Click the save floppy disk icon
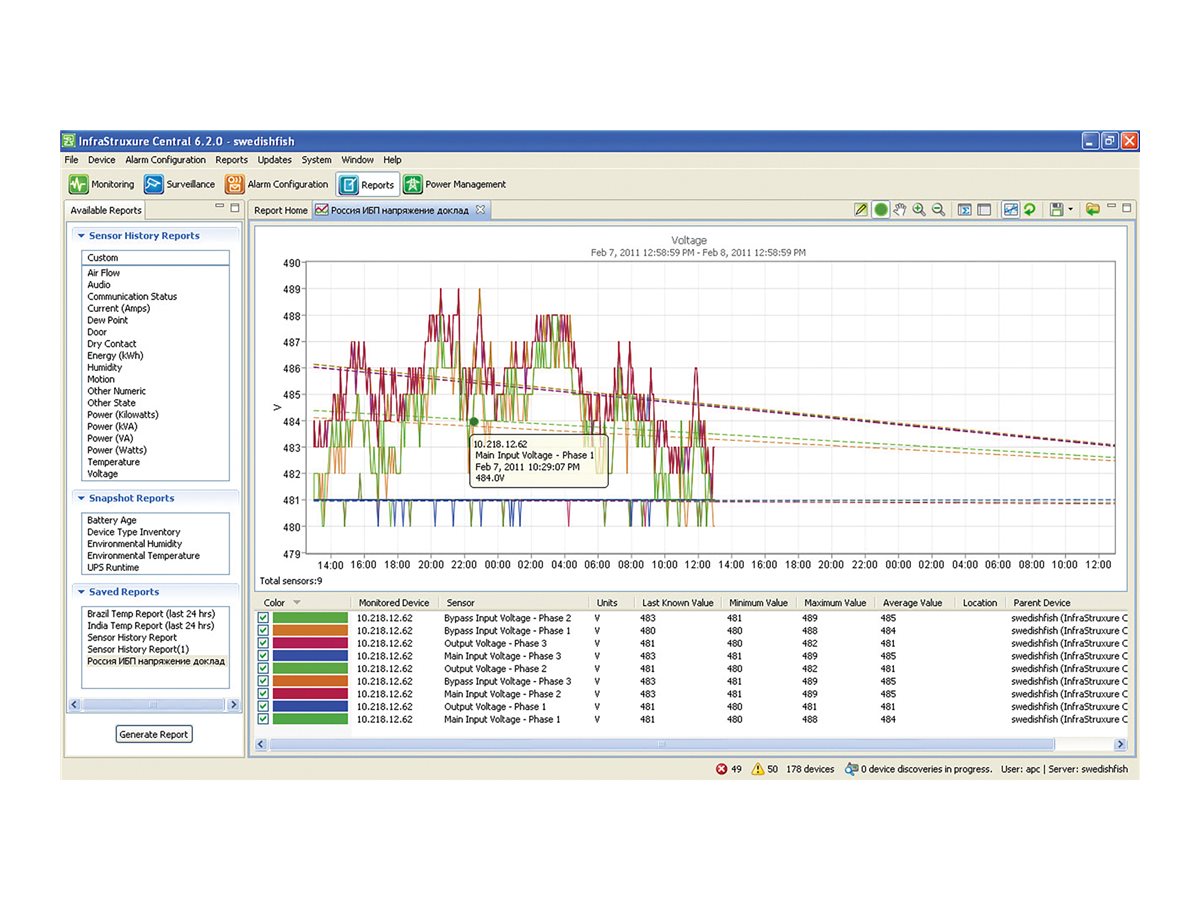This screenshot has height=900, width=1200. click(1055, 210)
